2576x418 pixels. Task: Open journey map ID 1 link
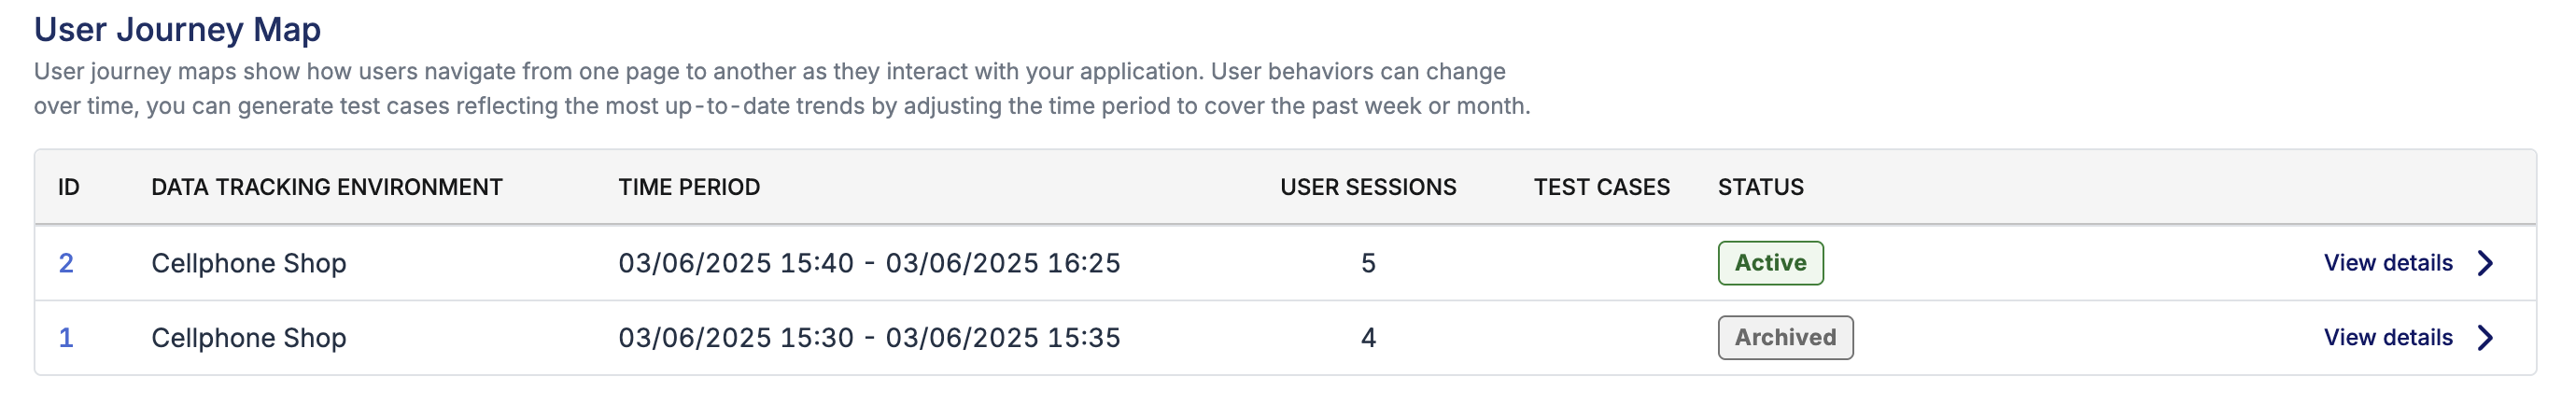click(66, 338)
